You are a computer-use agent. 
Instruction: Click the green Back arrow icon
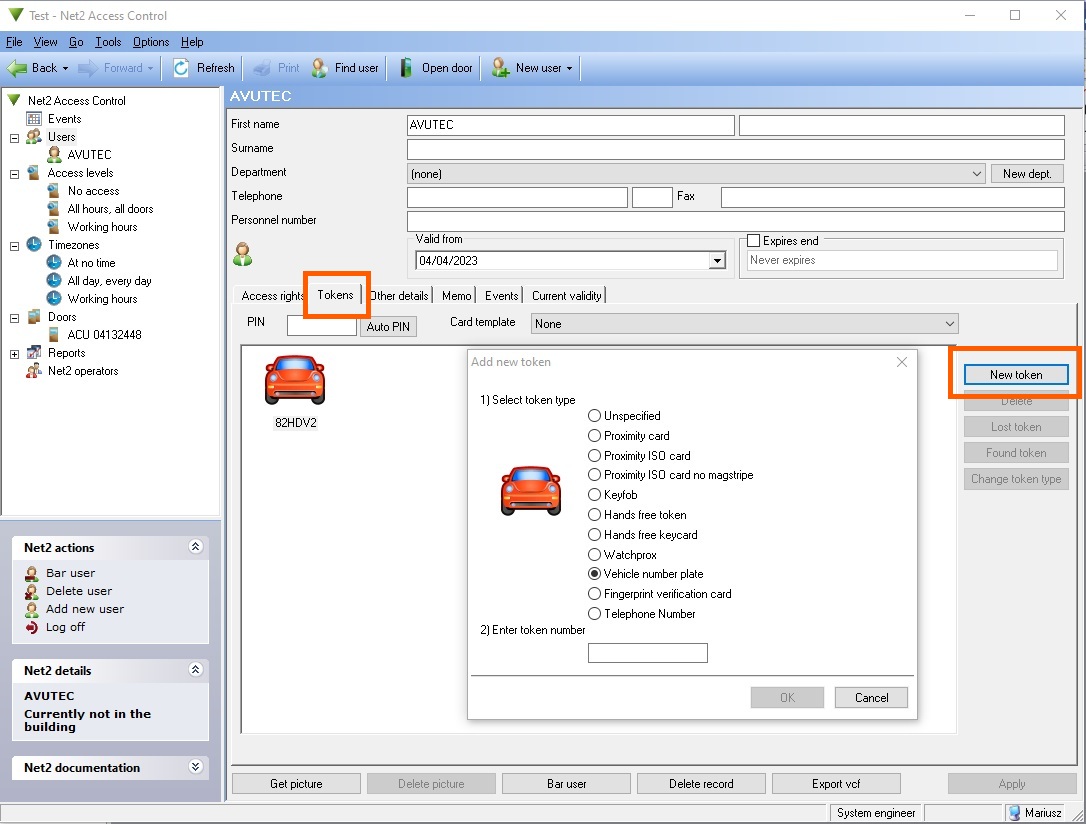pos(17,68)
